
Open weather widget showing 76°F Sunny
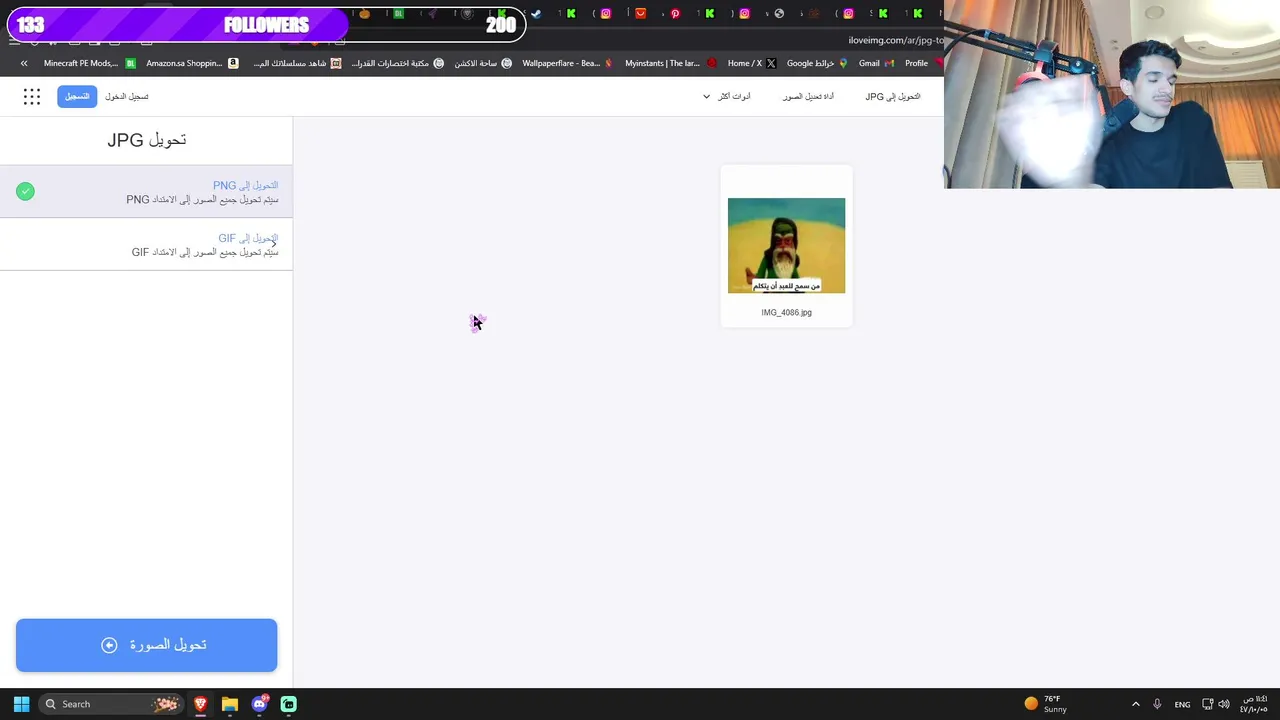[x=1046, y=704]
